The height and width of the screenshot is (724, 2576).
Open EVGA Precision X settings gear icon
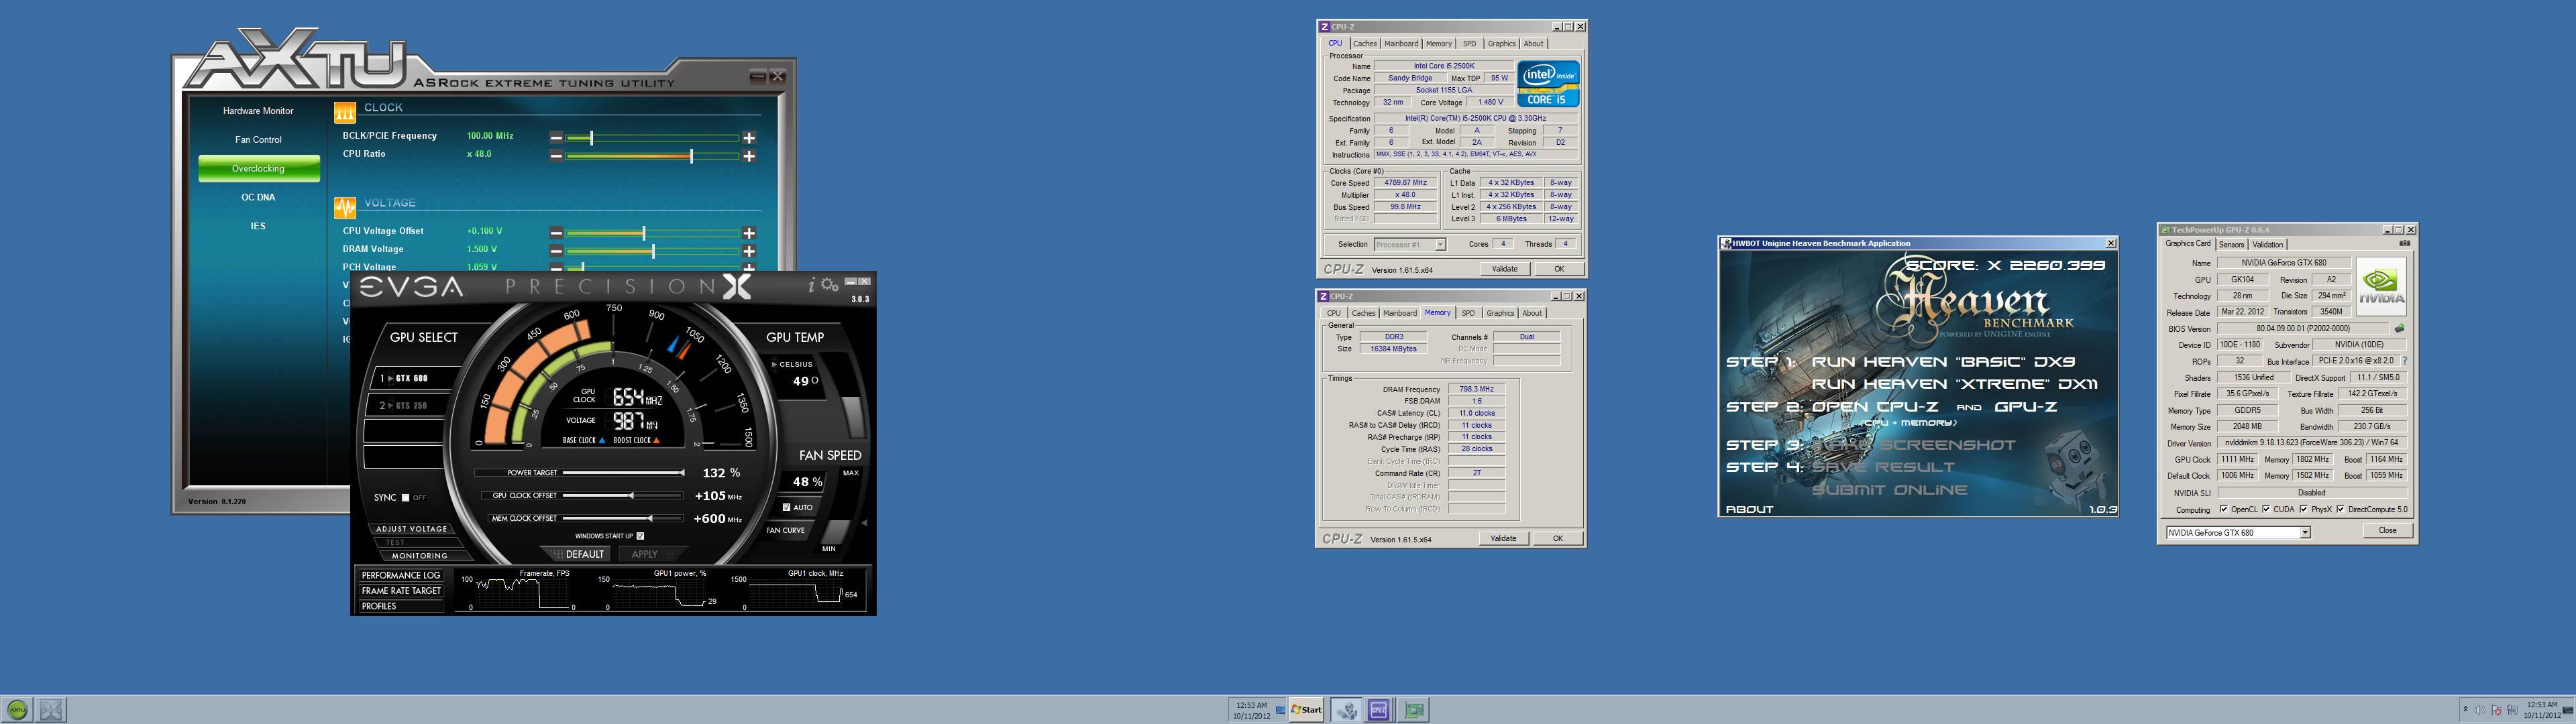[830, 285]
